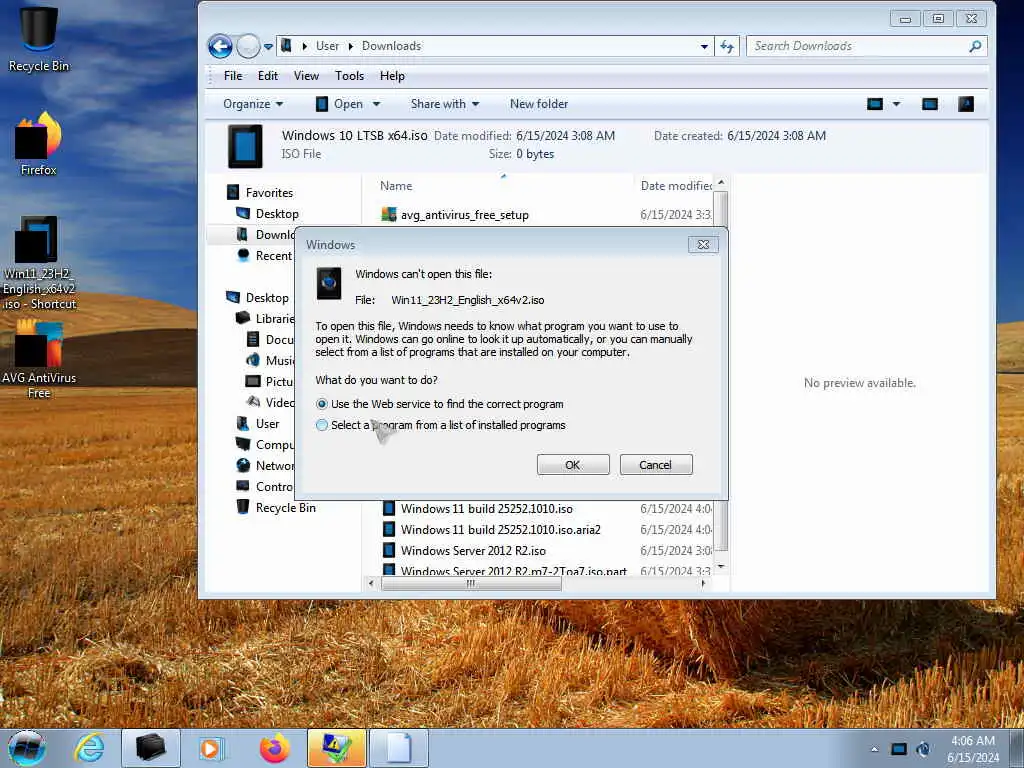
Task: Toggle the preview pane icon
Action: [x=930, y=104]
